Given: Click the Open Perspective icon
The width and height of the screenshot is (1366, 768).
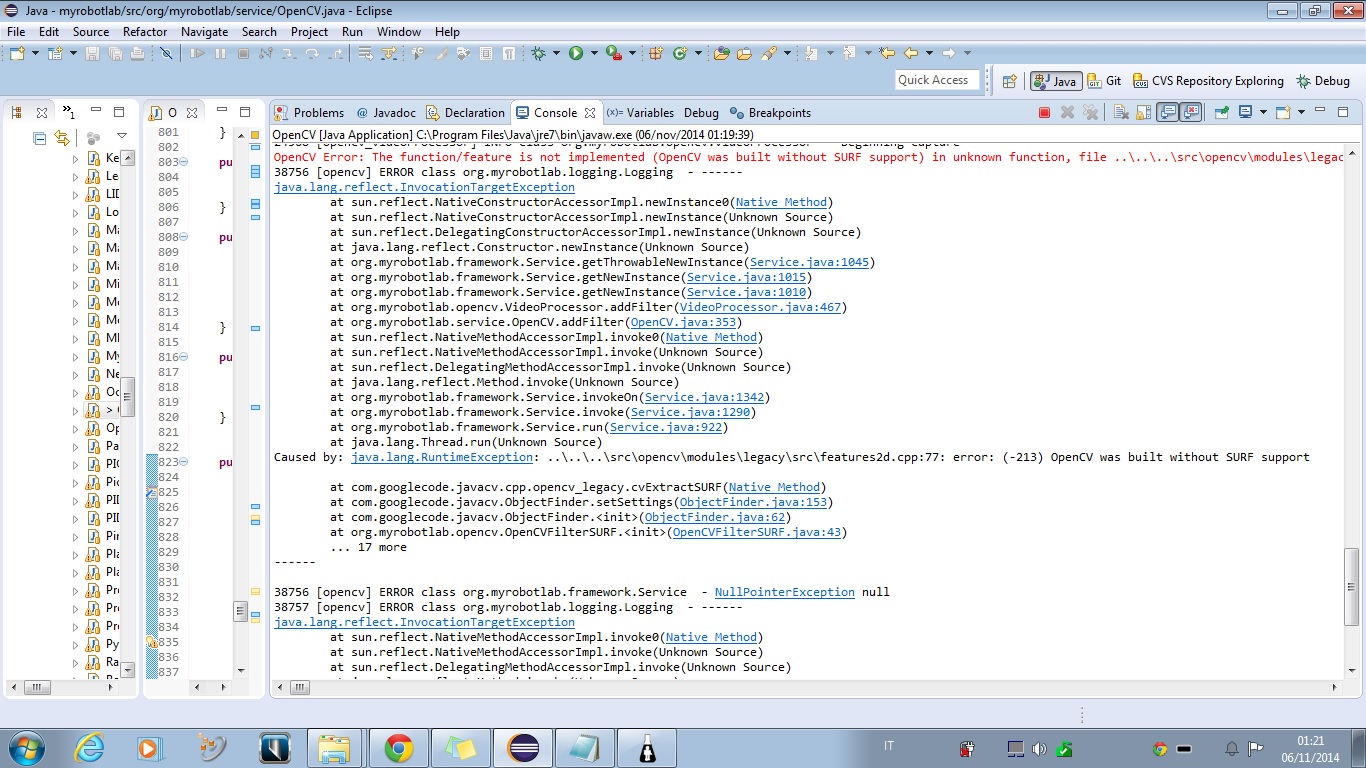Looking at the screenshot, I should click(x=1009, y=81).
